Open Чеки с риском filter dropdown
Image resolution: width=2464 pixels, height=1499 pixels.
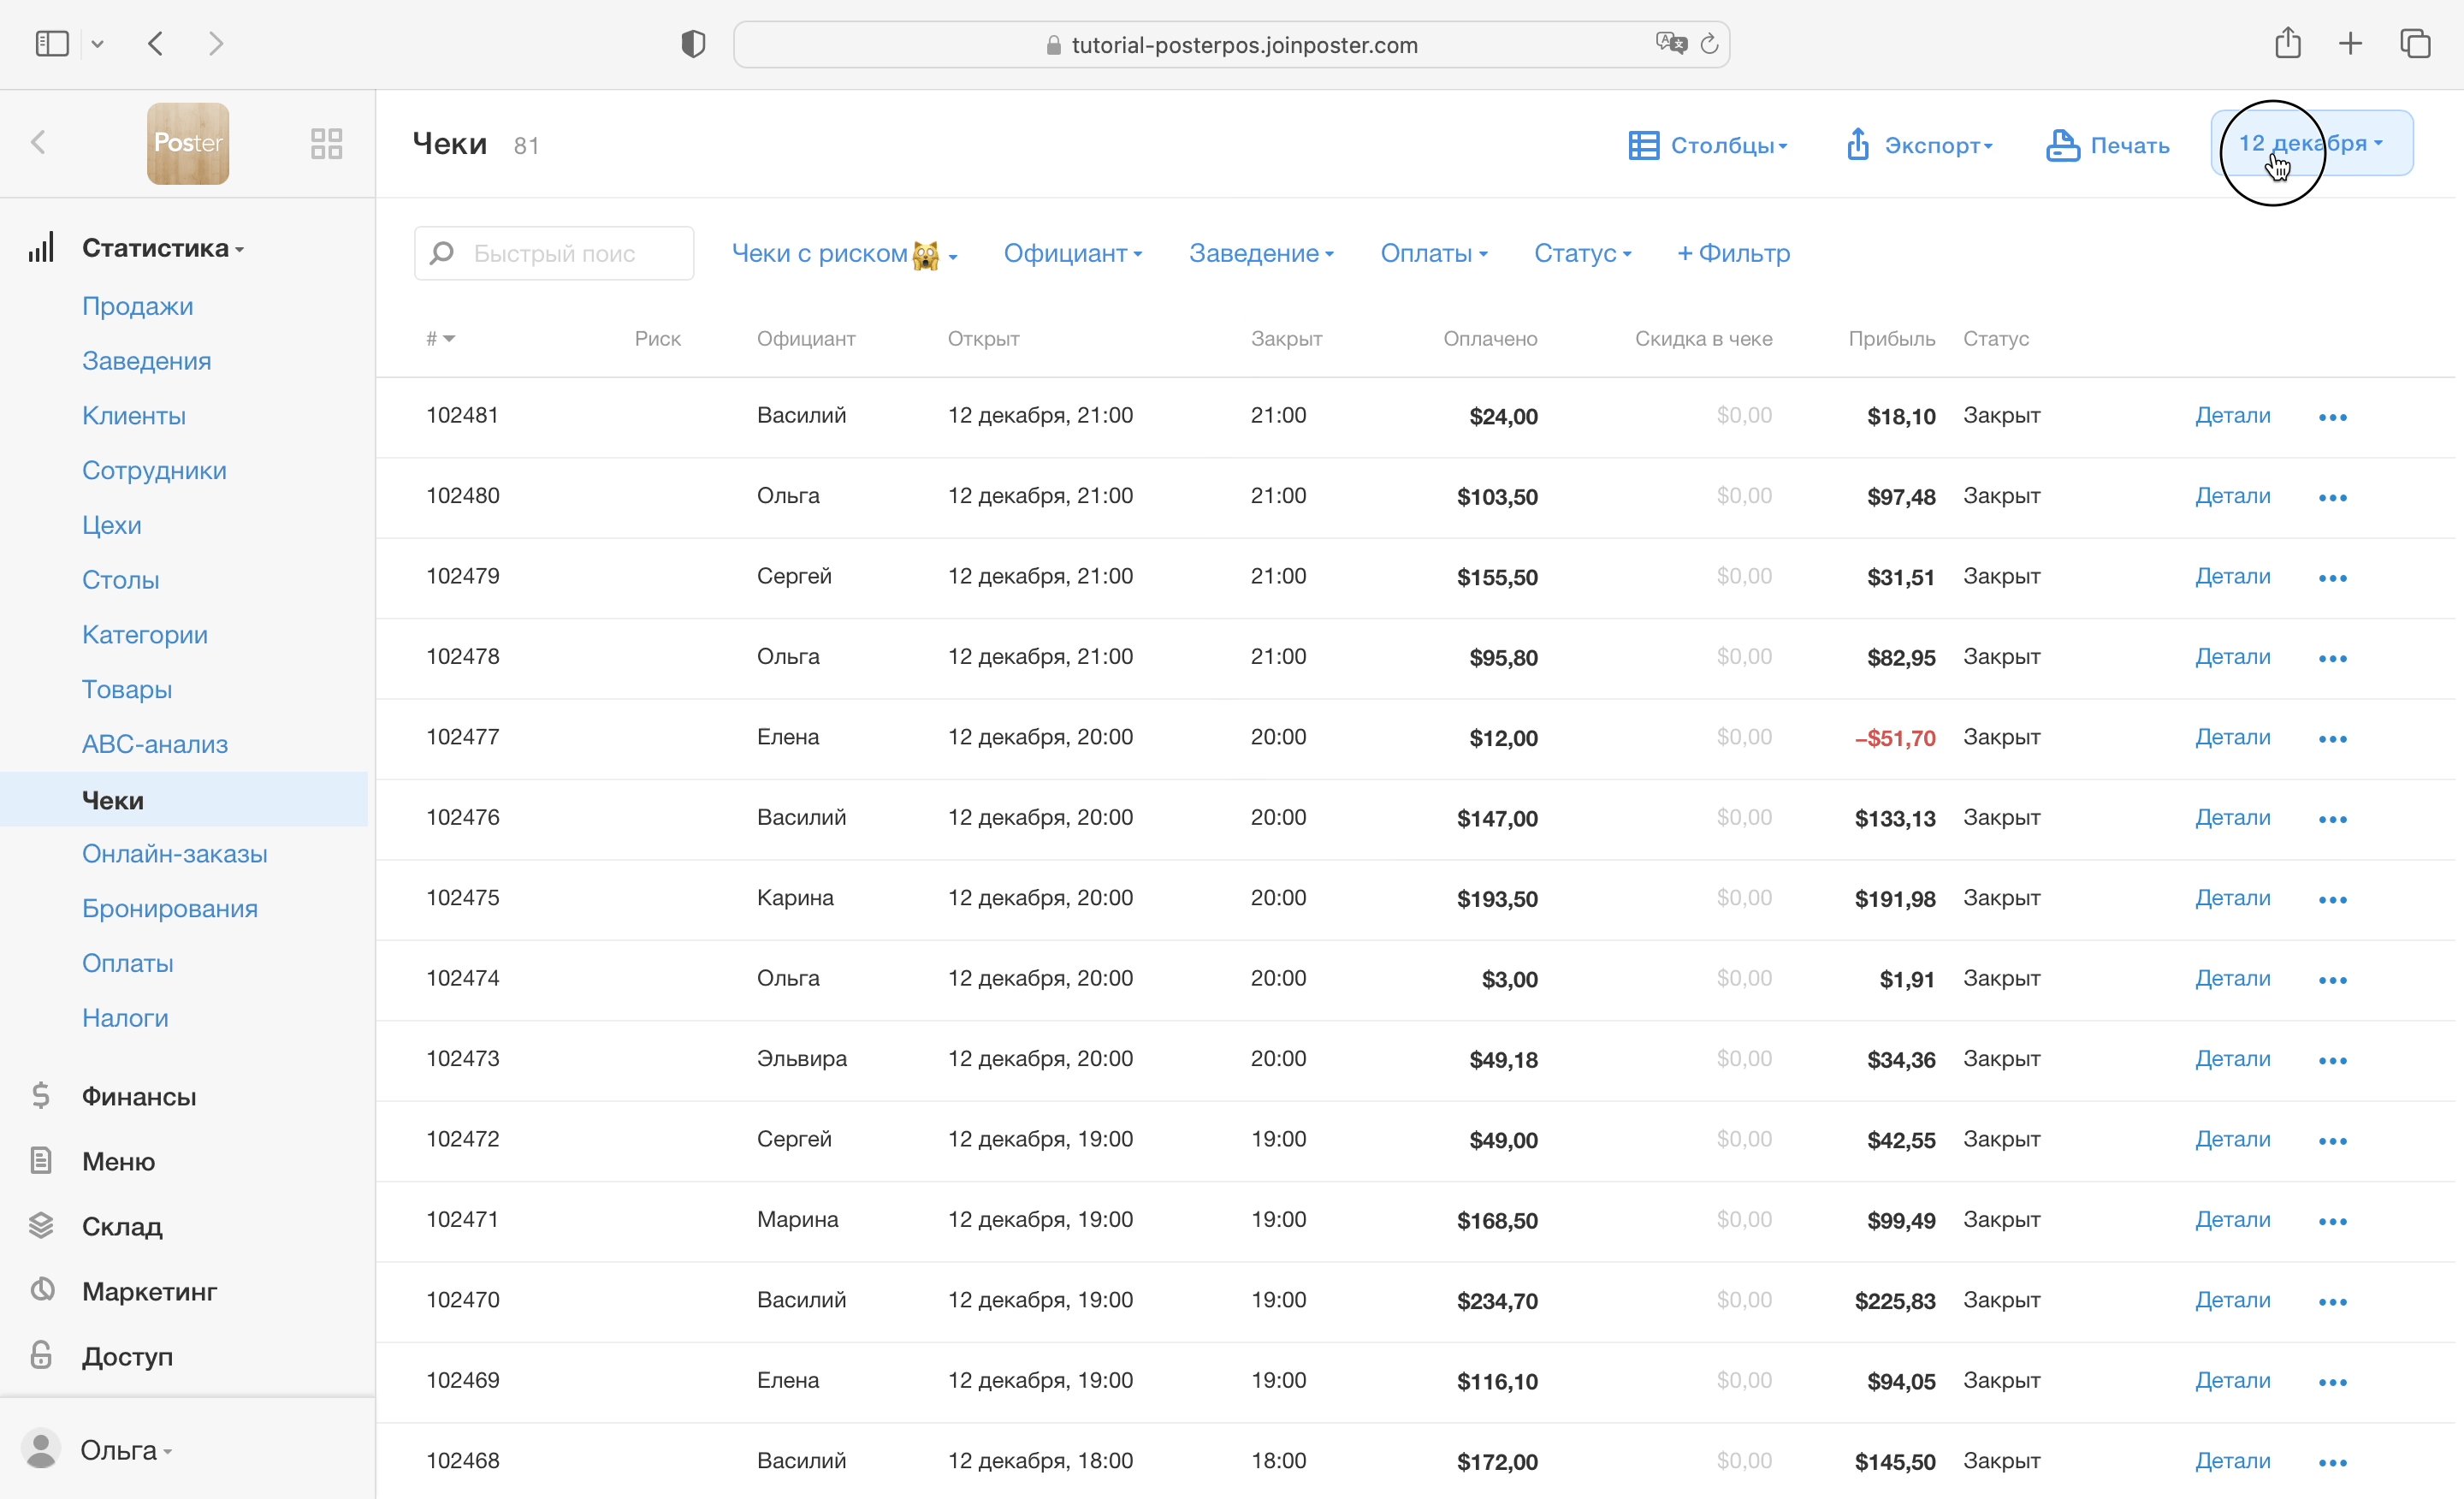tap(843, 254)
